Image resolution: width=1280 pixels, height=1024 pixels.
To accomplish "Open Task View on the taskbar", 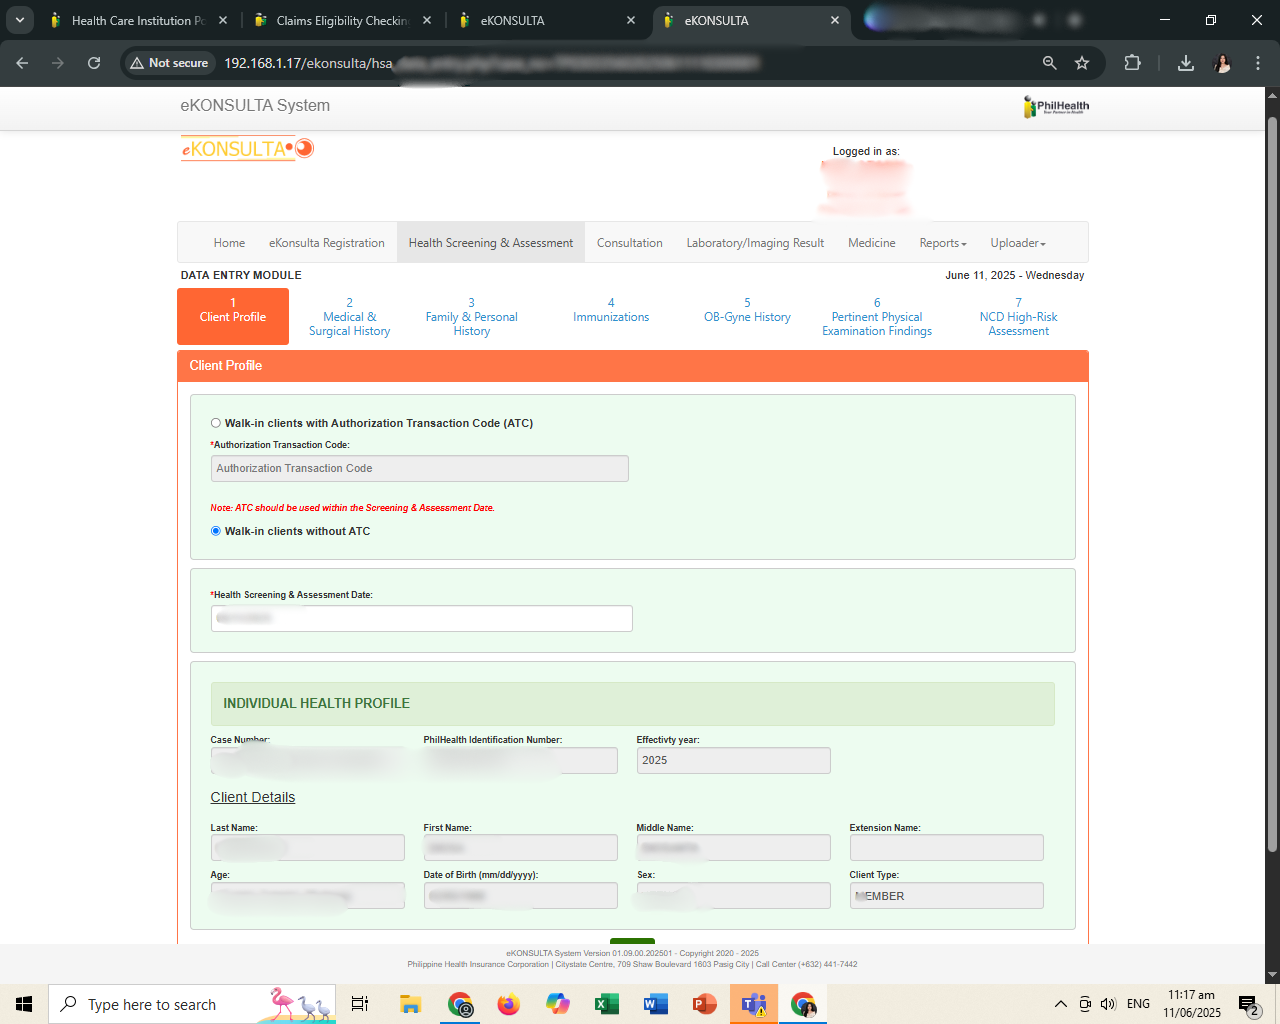I will (x=360, y=1004).
